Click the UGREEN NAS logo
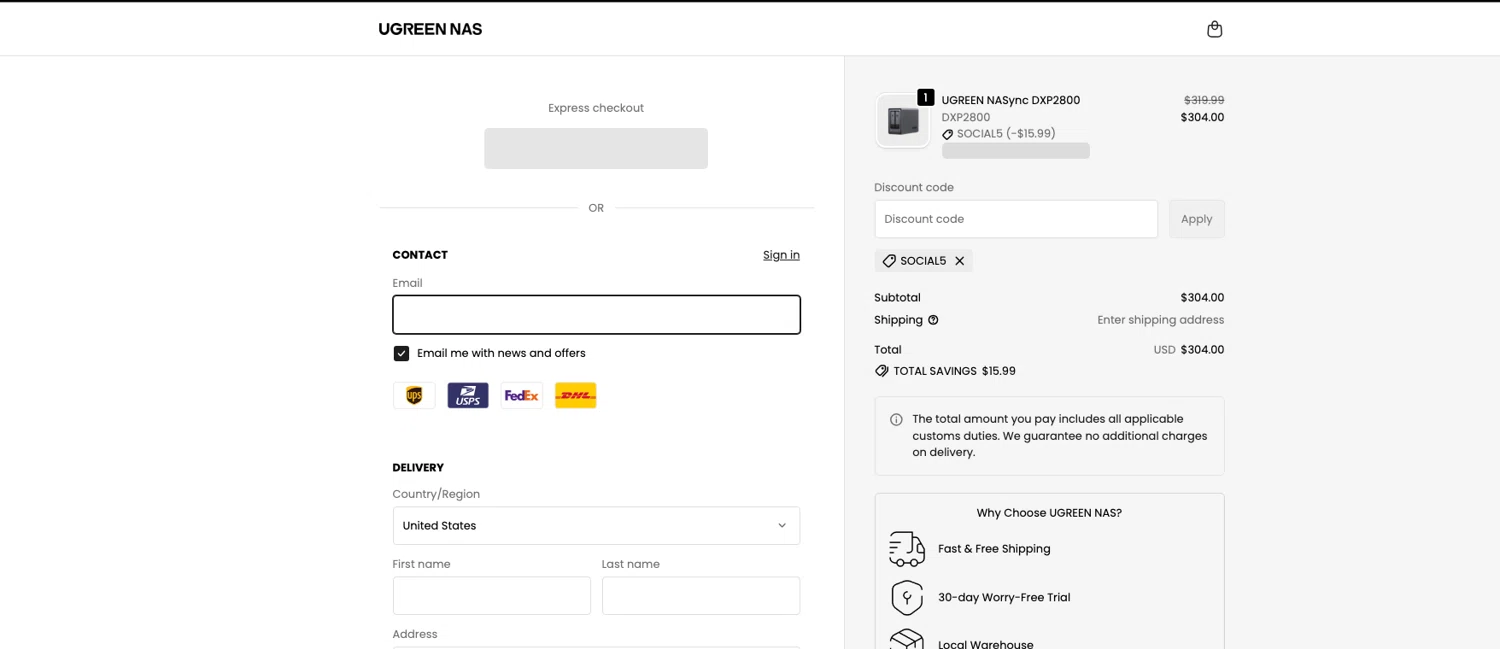 pyautogui.click(x=430, y=29)
